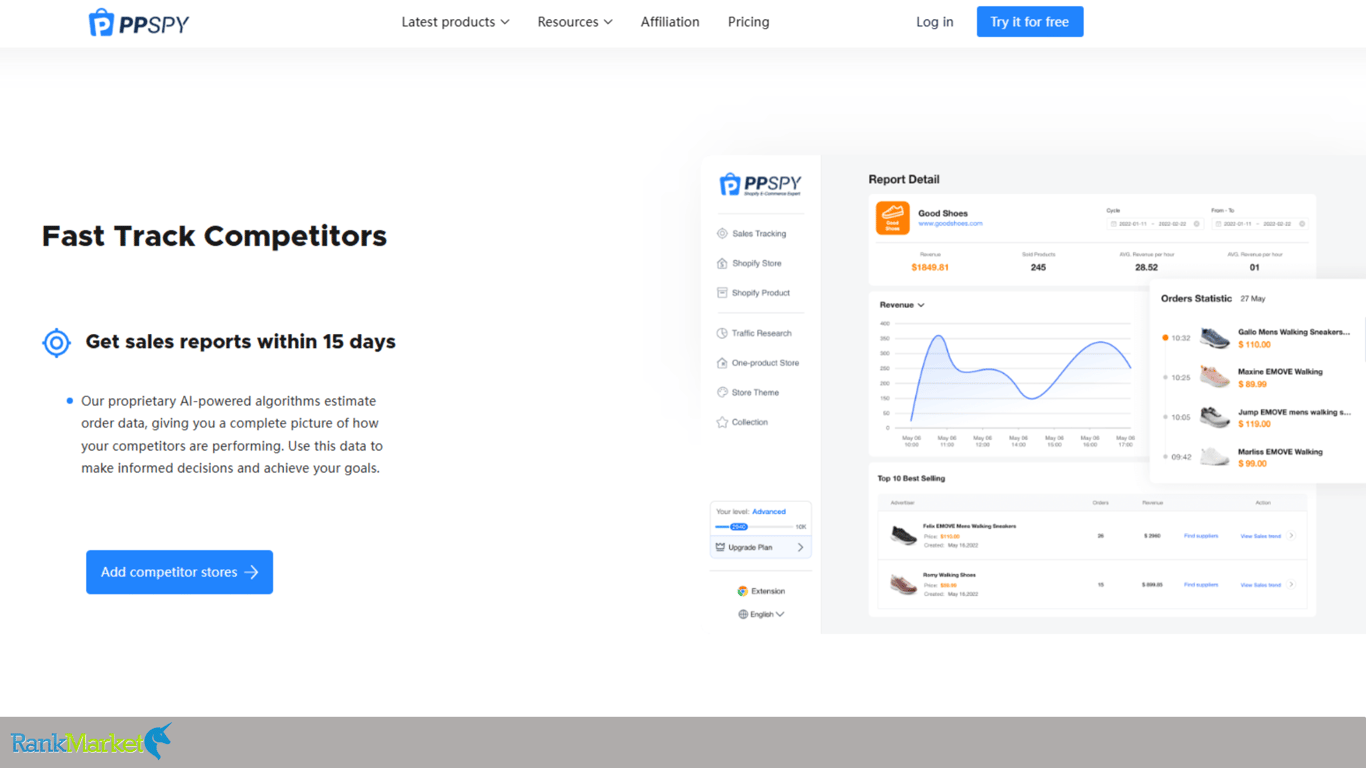Click the Fast Track Competitors heading

tap(214, 236)
